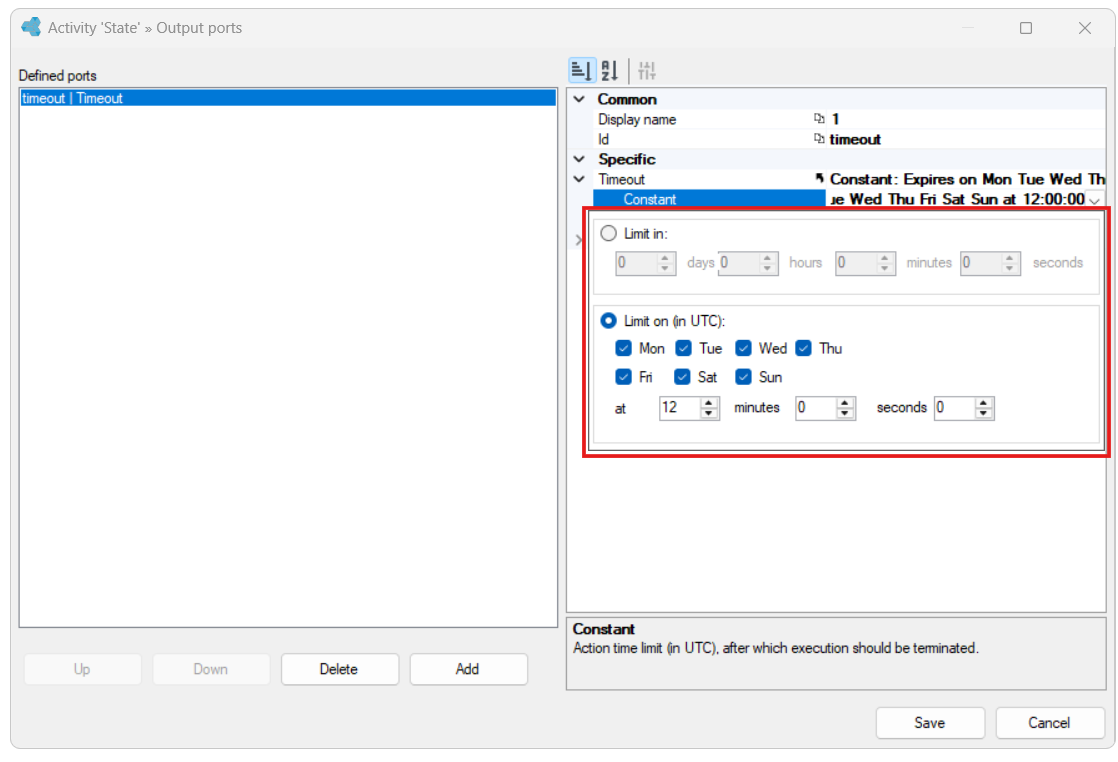Click the Display name value '1'
Image resolution: width=1118 pixels, height=762 pixels.
pyautogui.click(x=835, y=119)
